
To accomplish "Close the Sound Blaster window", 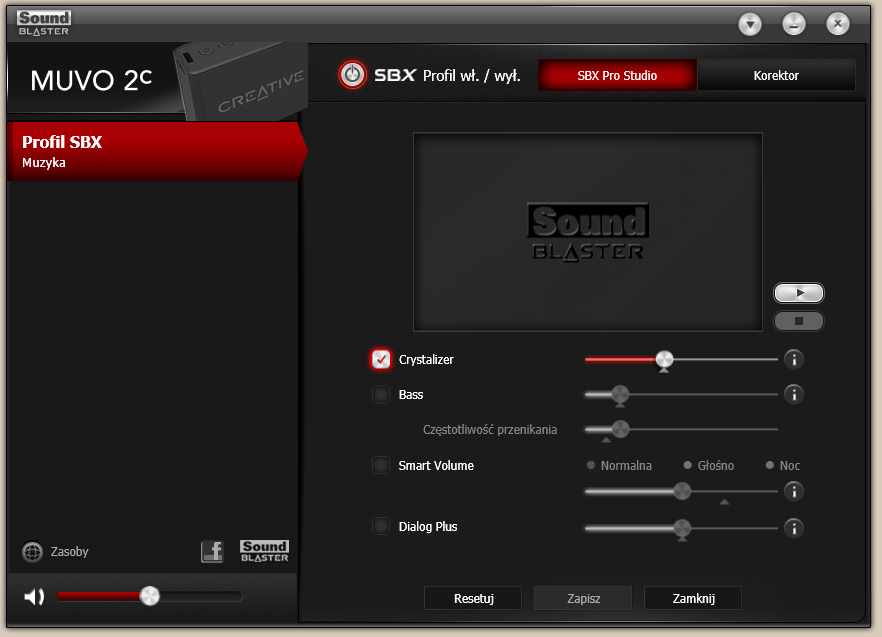I will 838,24.
